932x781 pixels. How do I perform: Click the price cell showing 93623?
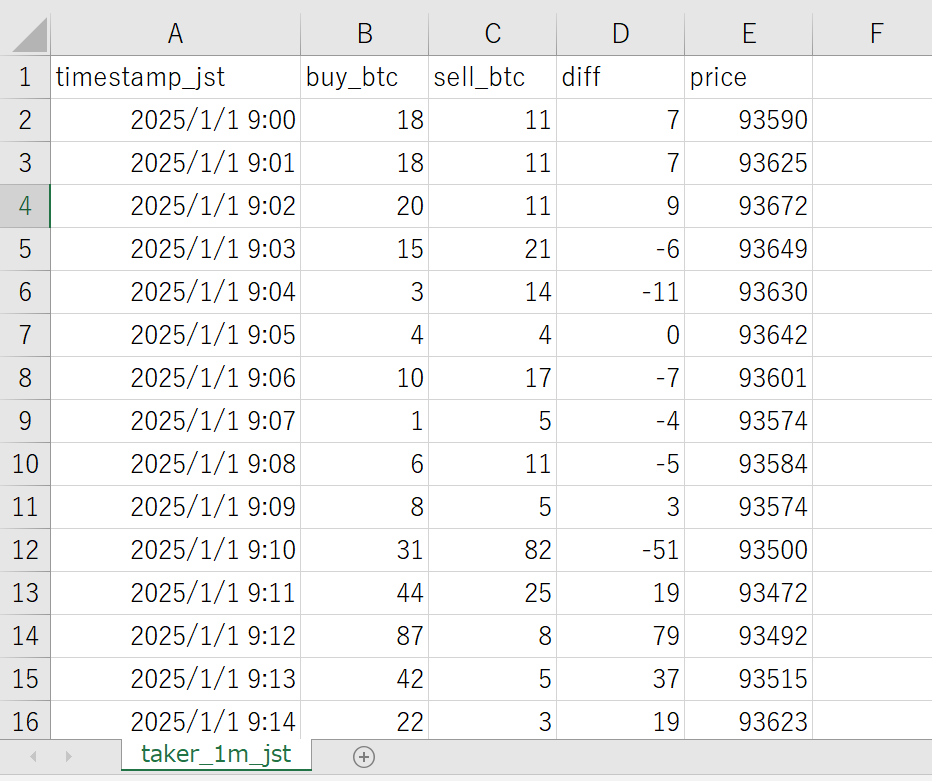click(x=748, y=721)
